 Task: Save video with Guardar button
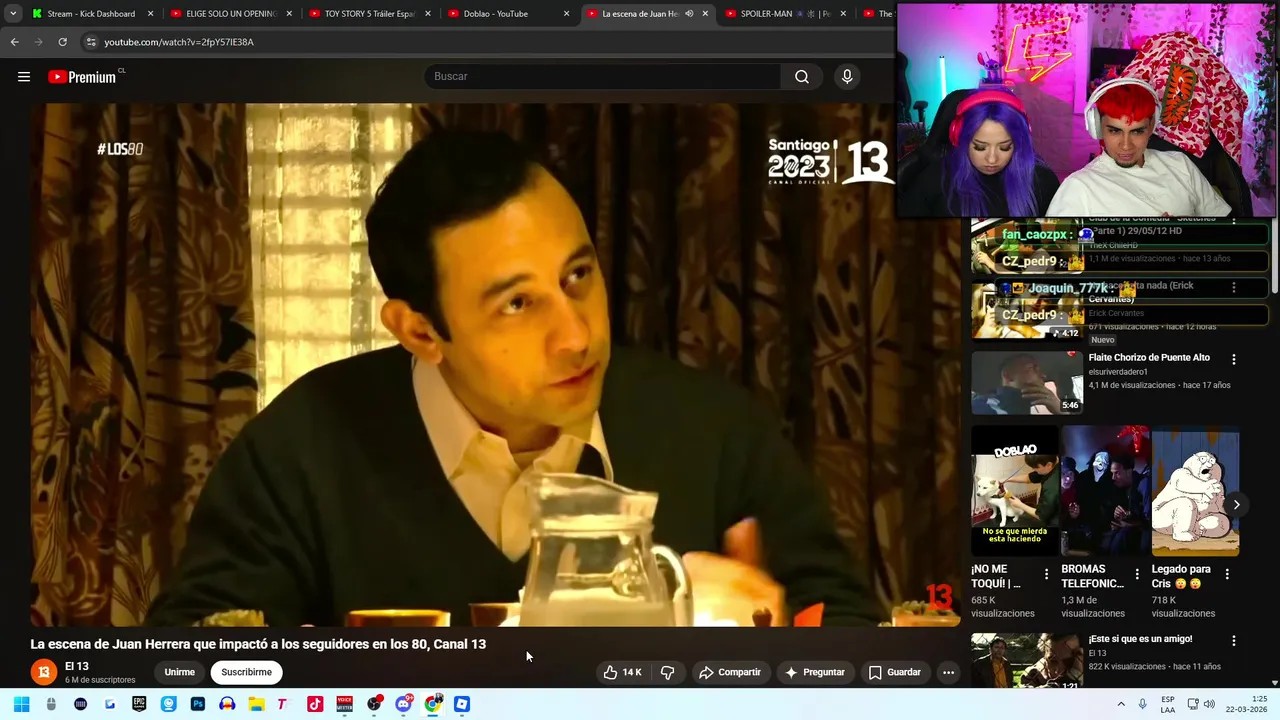pyautogui.click(x=895, y=672)
